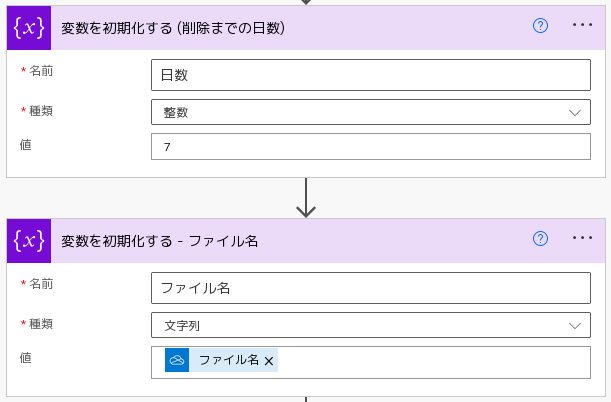Remove the ファイル名 dynamic content token
The height and width of the screenshot is (402, 611).
pos(268,361)
